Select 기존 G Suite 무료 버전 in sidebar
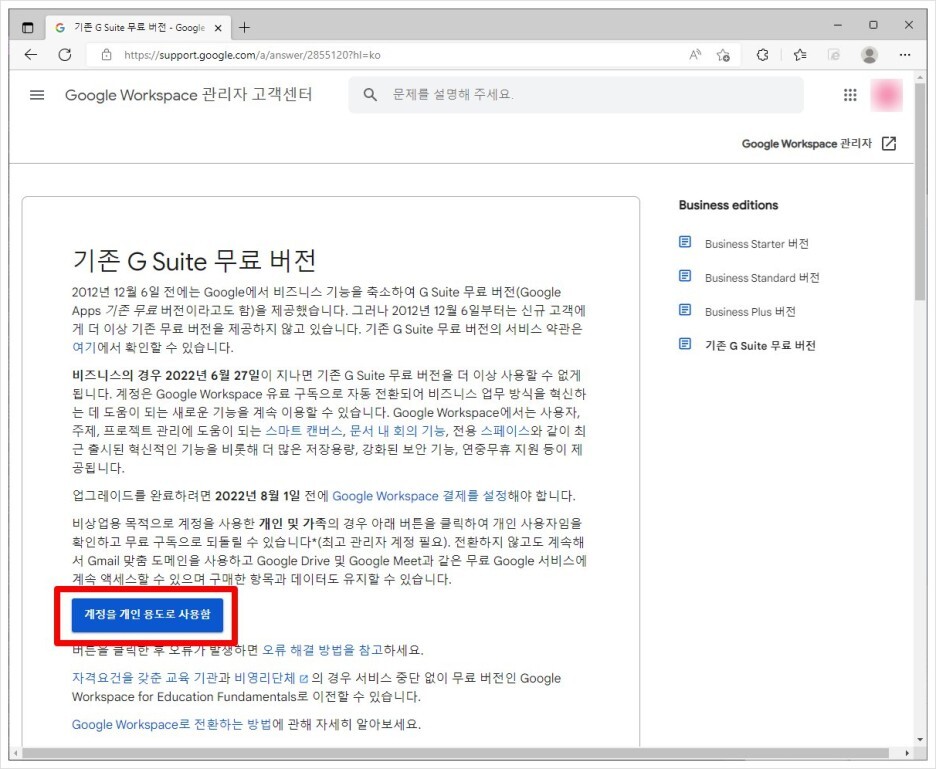The image size is (936, 769). click(760, 346)
